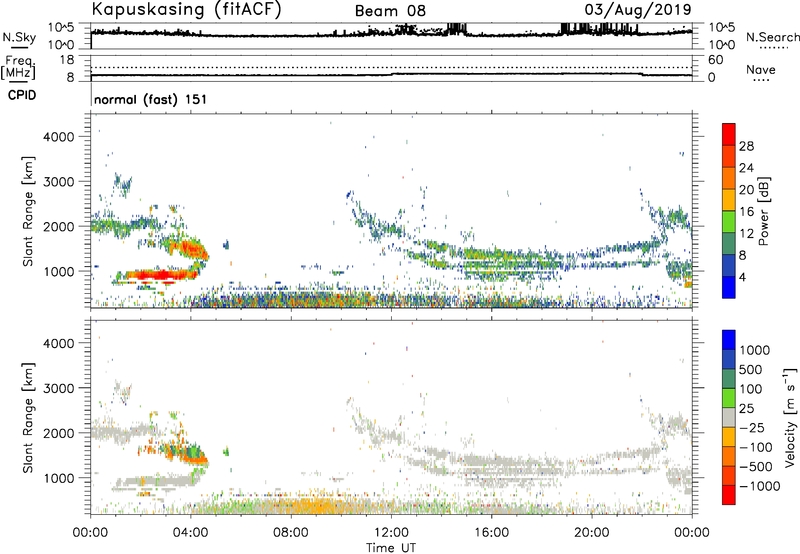
Task: Click the "Slant Range [km]" label of power panel
Action: click(x=28, y=211)
